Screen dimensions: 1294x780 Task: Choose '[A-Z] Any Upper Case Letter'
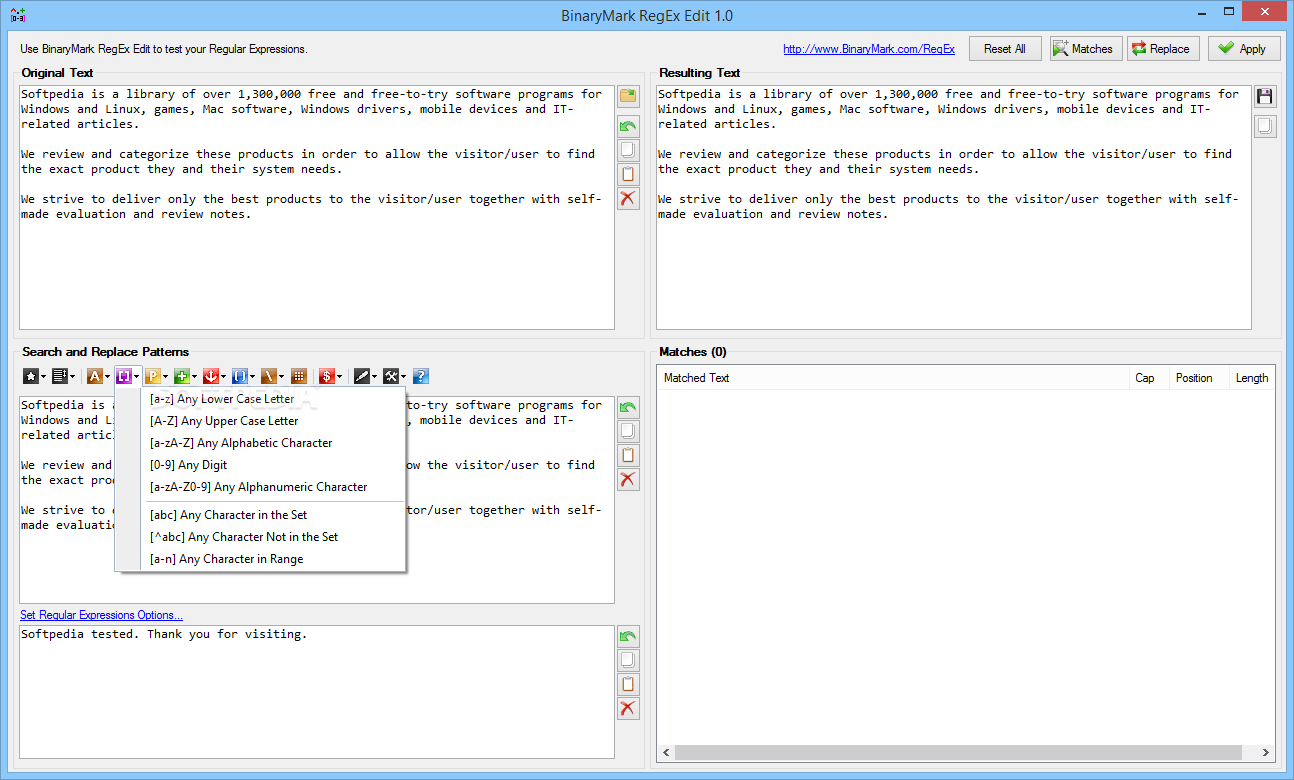pyautogui.click(x=260, y=421)
